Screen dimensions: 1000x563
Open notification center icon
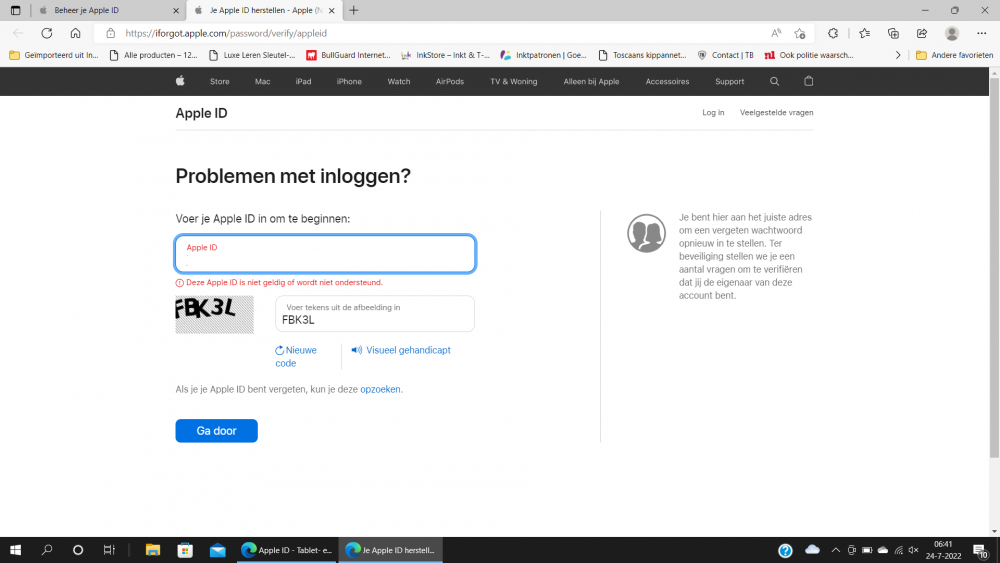click(981, 550)
